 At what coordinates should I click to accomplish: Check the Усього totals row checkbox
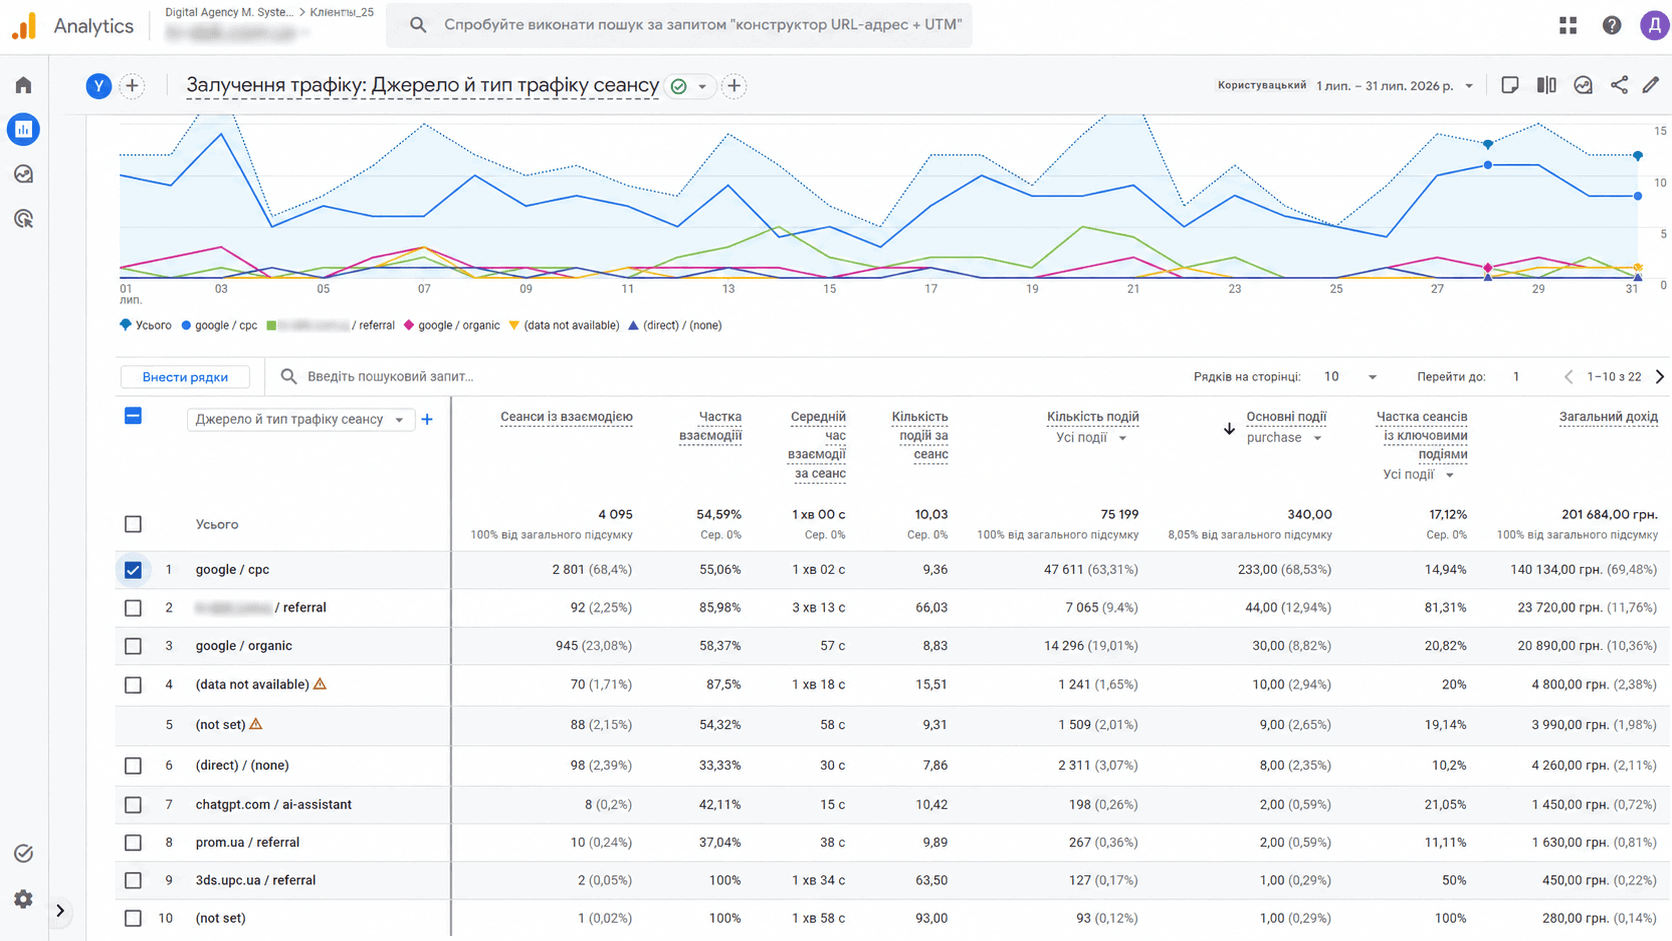[133, 524]
